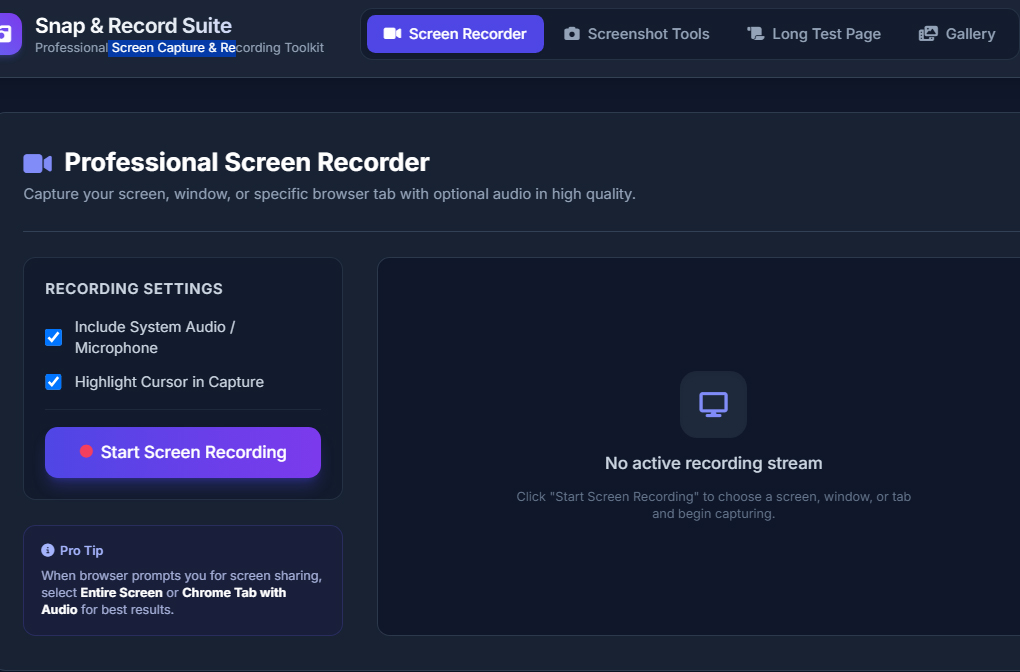Click the 'Include System Audio / Microphone' label

point(155,338)
